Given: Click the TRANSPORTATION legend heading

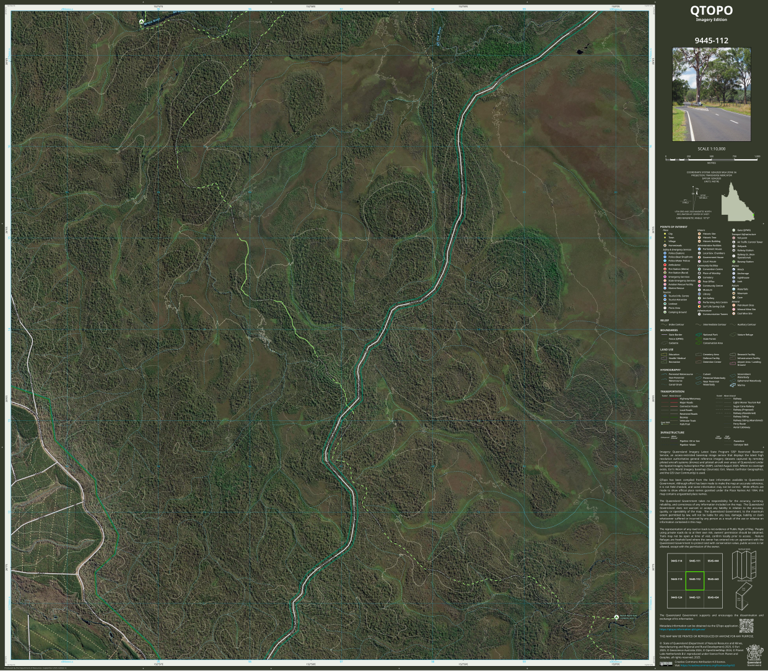Looking at the screenshot, I should pos(672,391).
